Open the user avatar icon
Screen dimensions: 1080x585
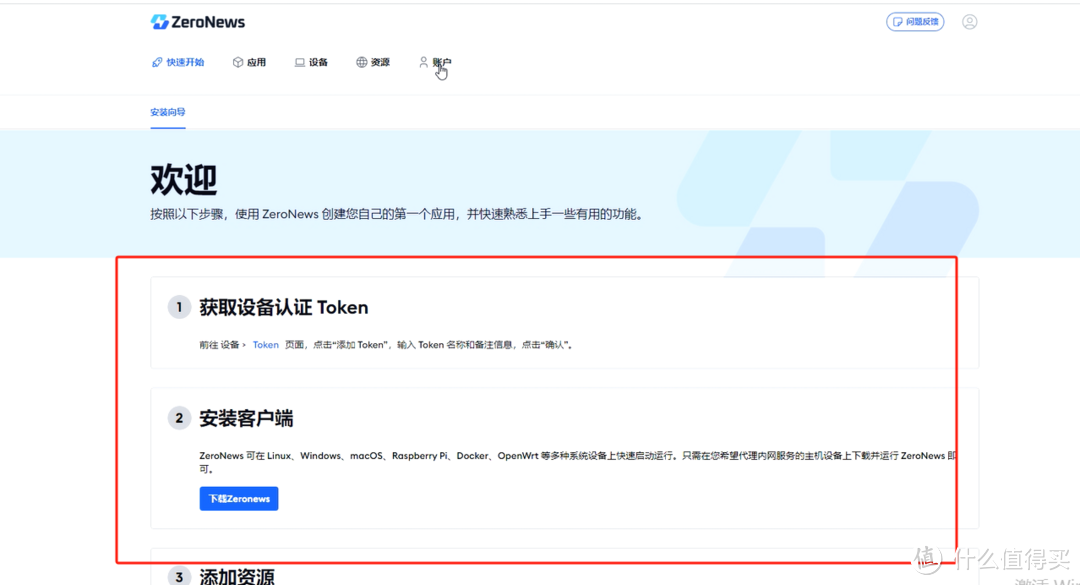click(969, 22)
